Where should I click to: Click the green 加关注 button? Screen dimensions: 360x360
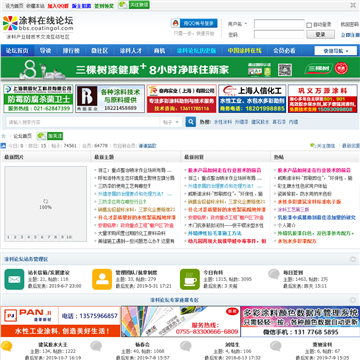55,136
